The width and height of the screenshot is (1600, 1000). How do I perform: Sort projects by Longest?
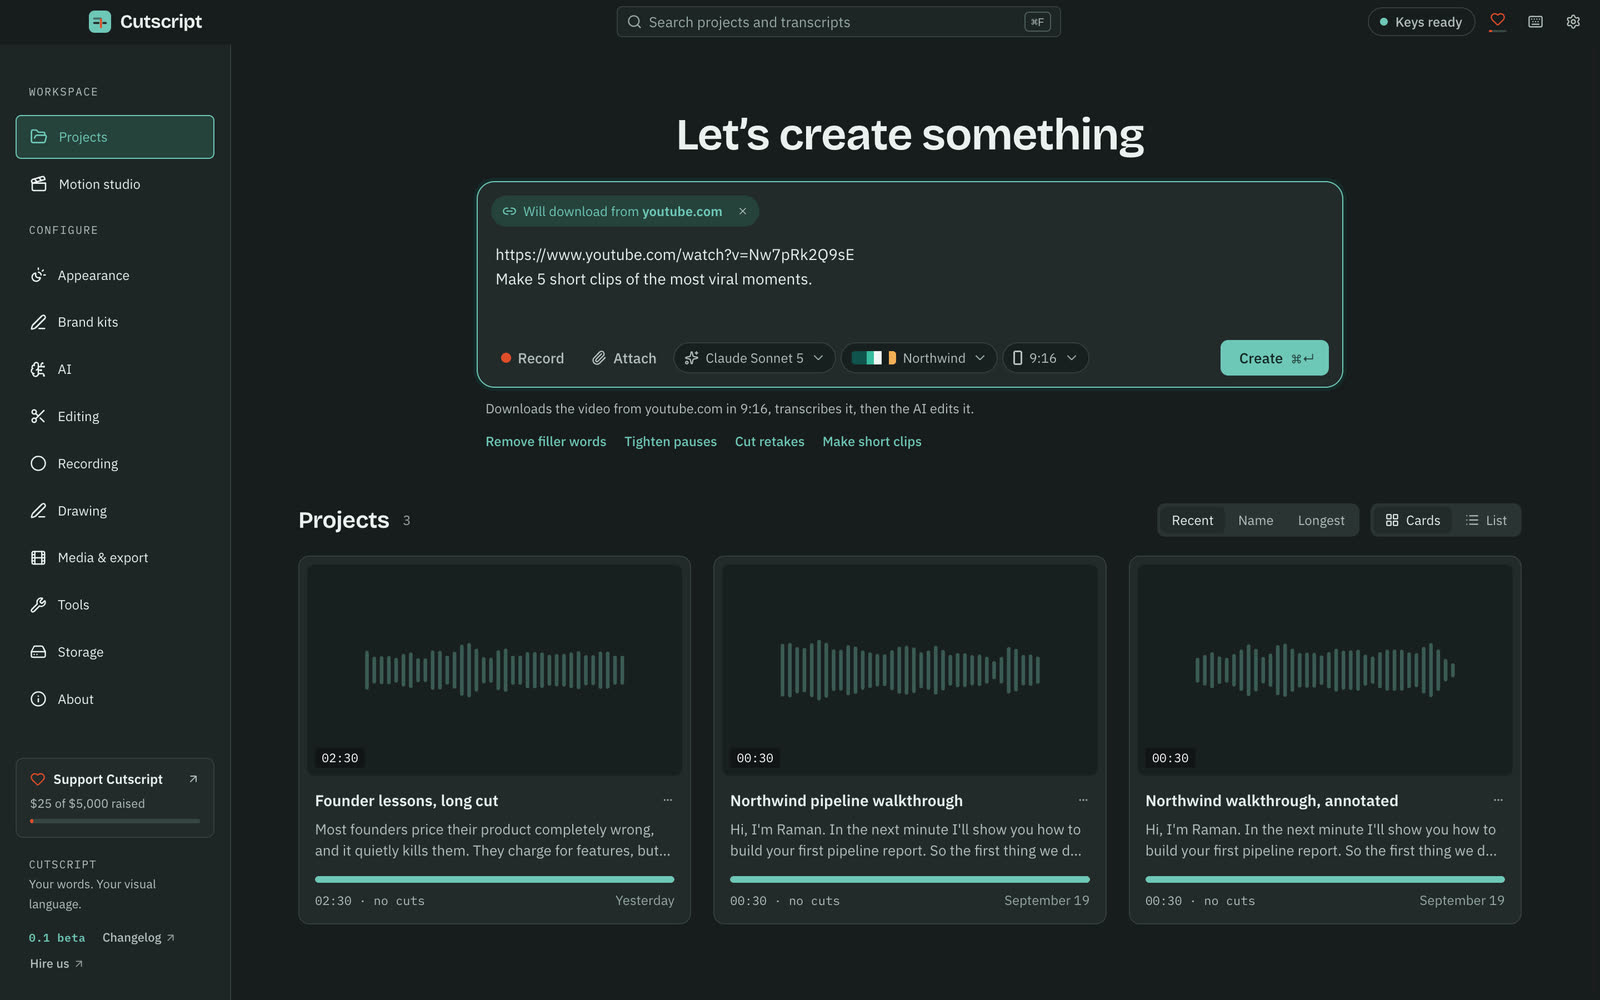point(1321,520)
